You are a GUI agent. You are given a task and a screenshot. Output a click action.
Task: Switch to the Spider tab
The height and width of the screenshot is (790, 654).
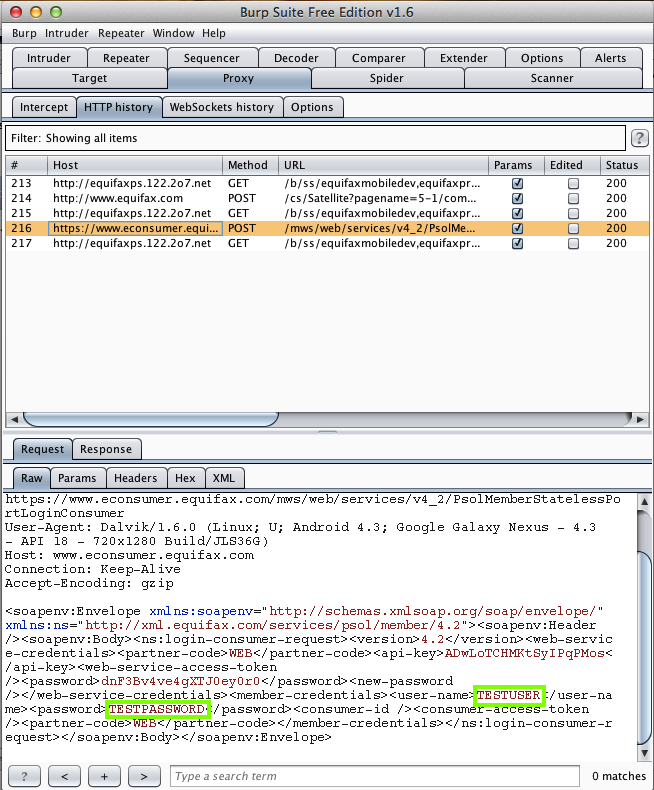[386, 78]
